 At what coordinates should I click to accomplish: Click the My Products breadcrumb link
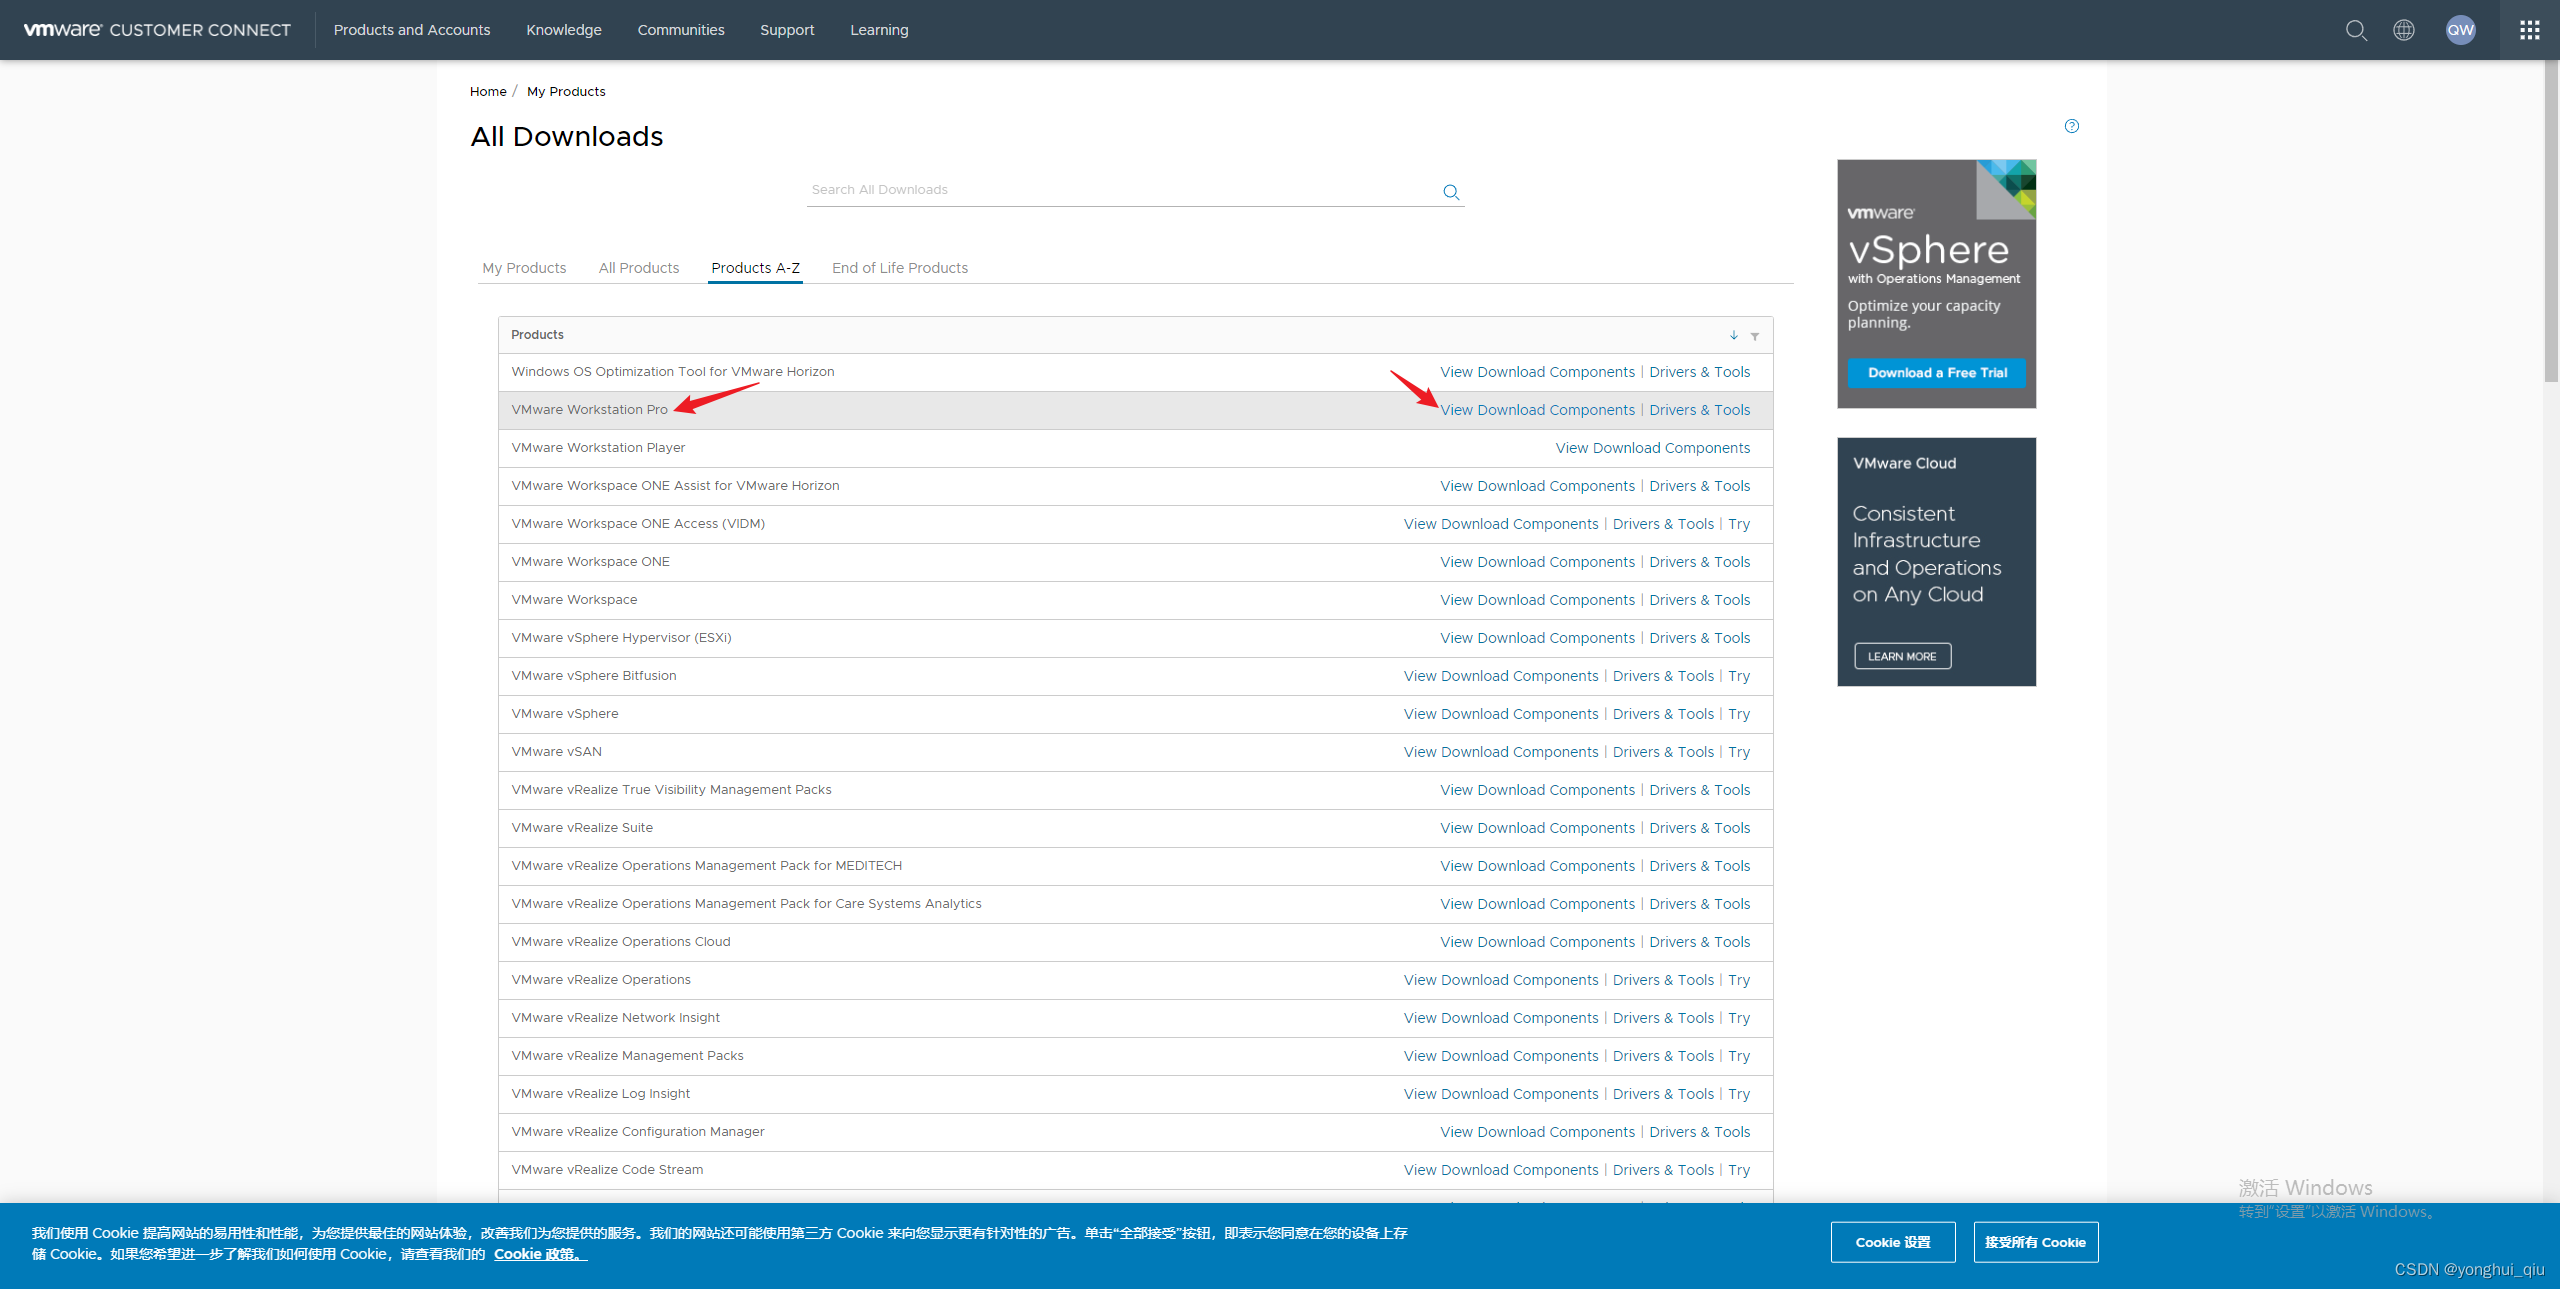tap(566, 91)
